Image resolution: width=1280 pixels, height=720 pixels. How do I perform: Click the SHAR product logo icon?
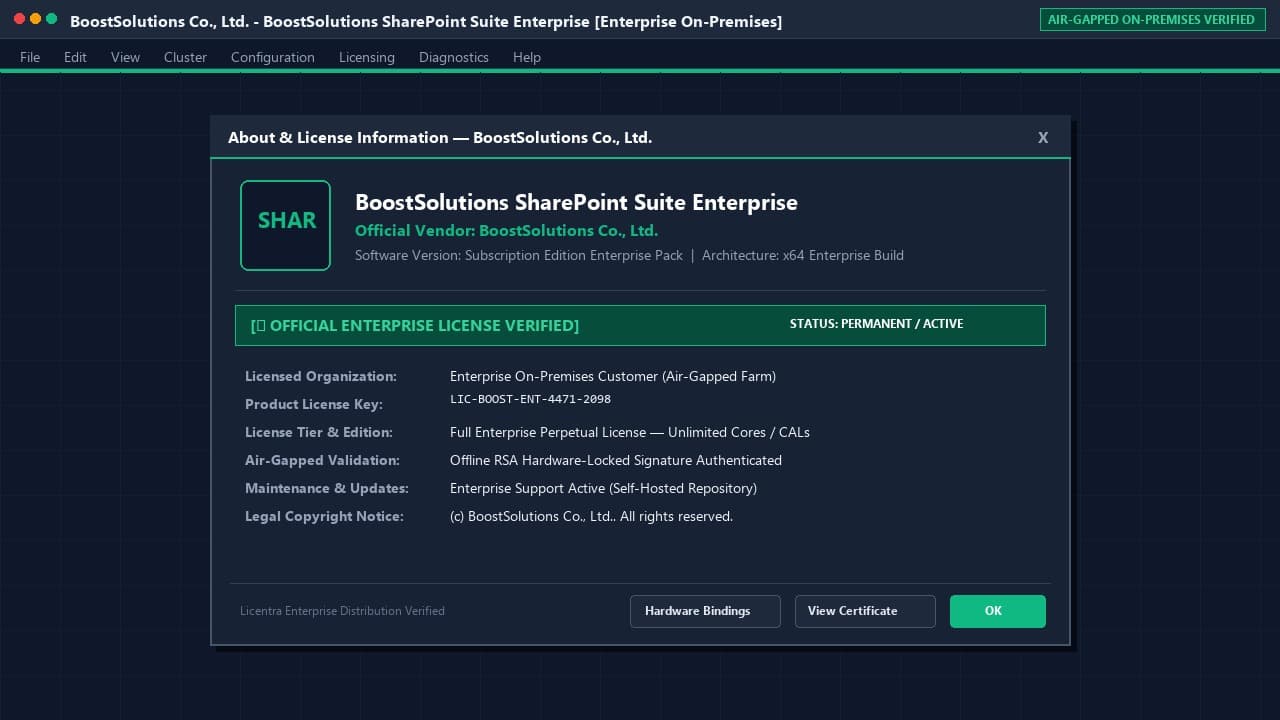tap(285, 225)
